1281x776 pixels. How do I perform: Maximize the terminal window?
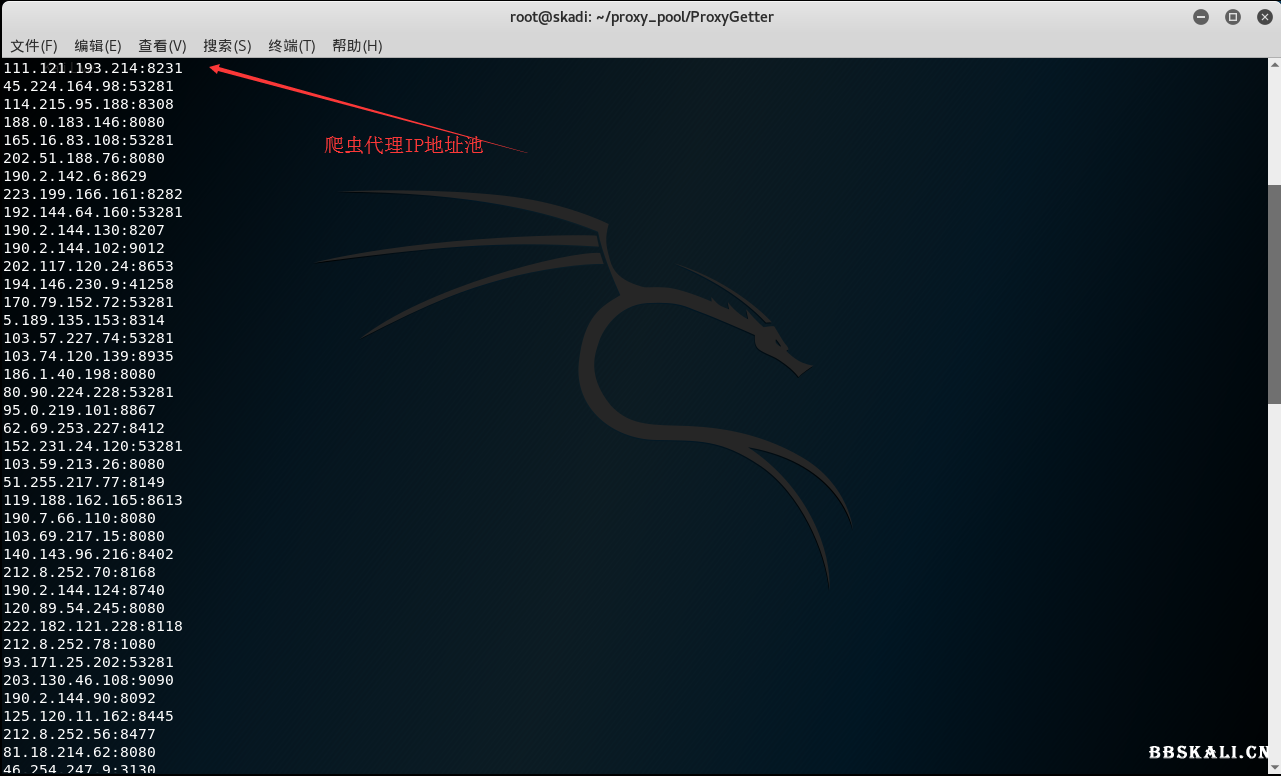click(x=1233, y=17)
